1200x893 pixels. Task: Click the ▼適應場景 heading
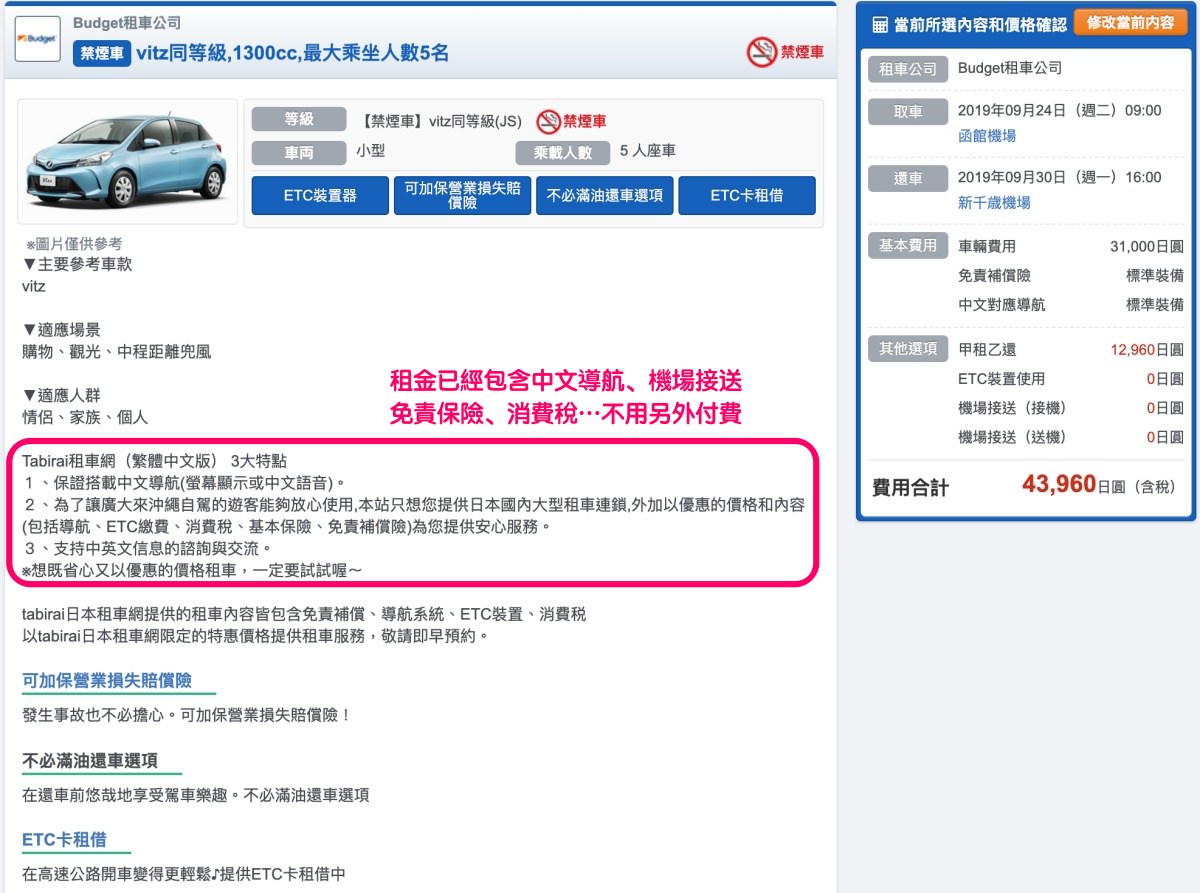point(61,330)
